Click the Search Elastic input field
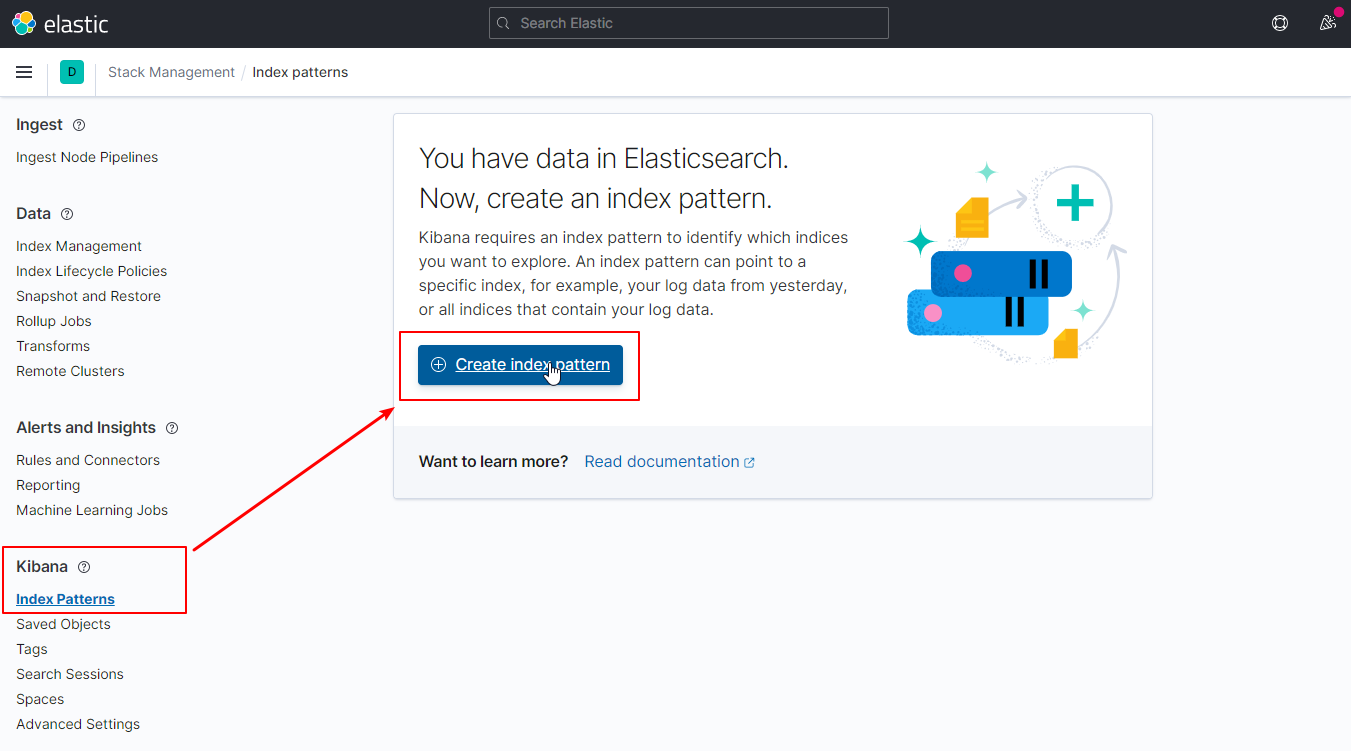This screenshot has width=1351, height=751. point(688,23)
